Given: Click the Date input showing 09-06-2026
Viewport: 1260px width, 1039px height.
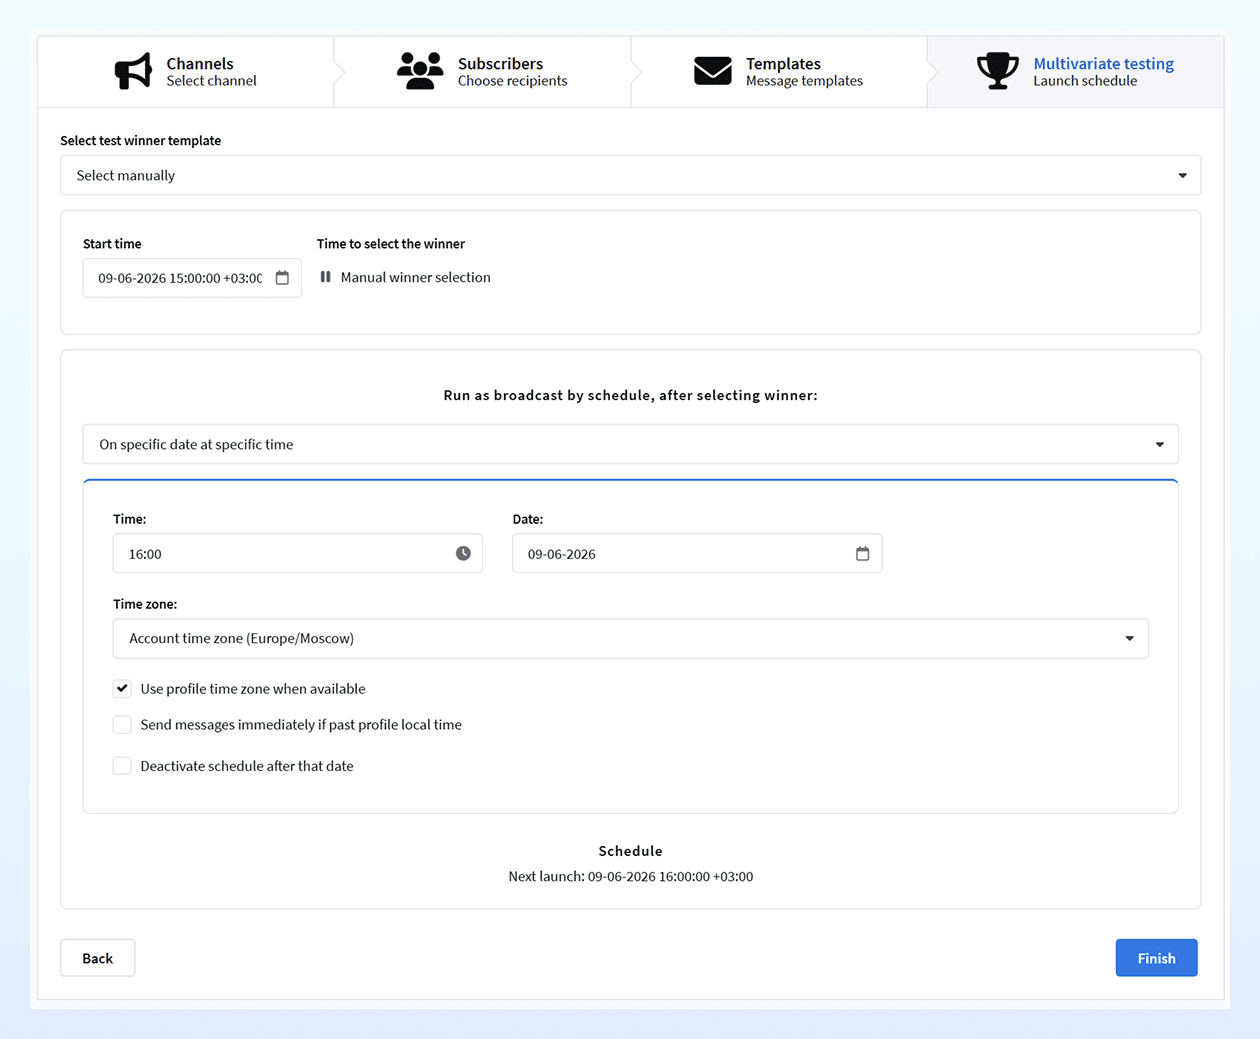Looking at the screenshot, I should (x=697, y=553).
